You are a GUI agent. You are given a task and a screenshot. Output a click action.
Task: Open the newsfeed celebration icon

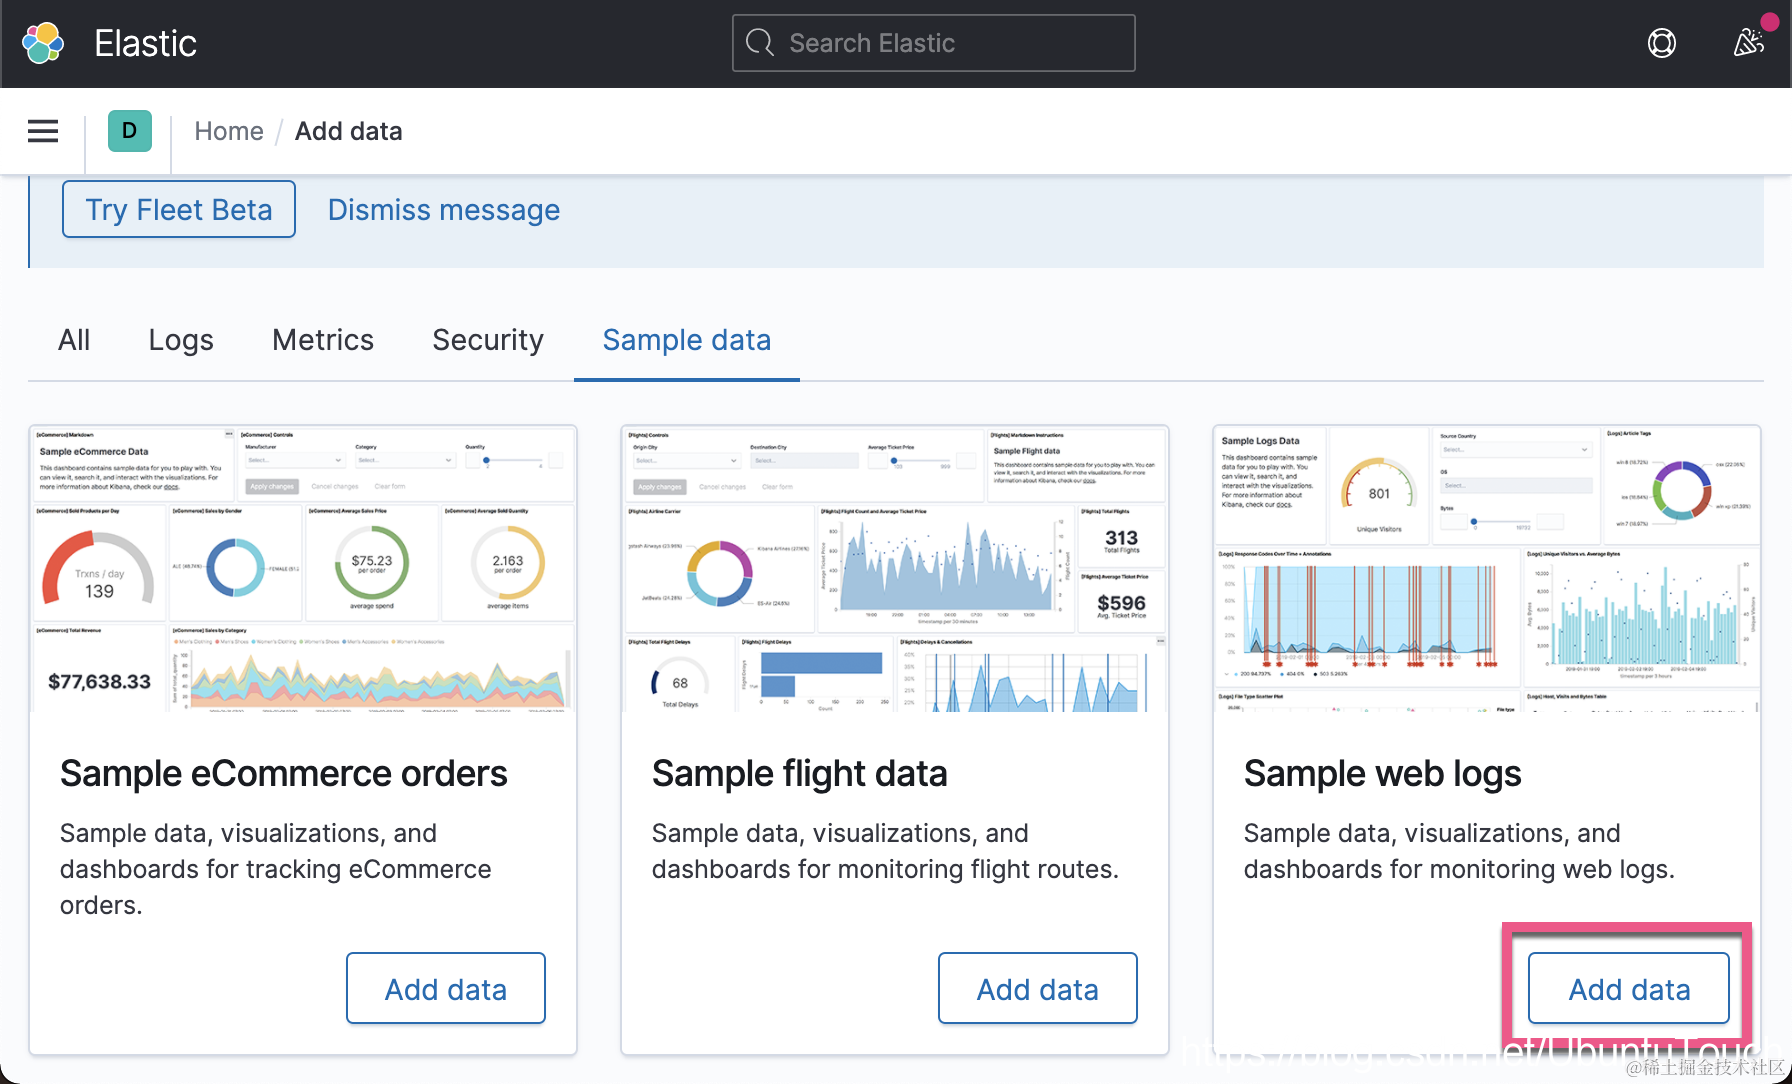[x=1749, y=42]
